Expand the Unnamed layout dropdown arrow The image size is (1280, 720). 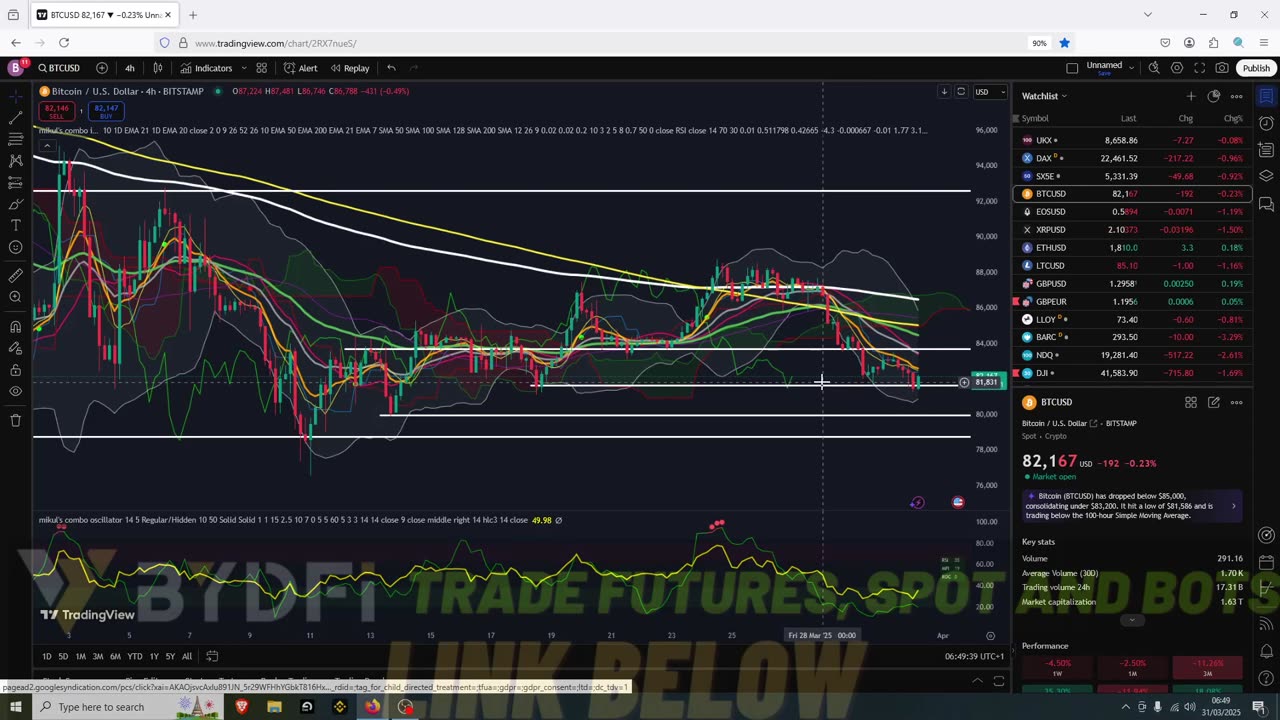(1132, 68)
